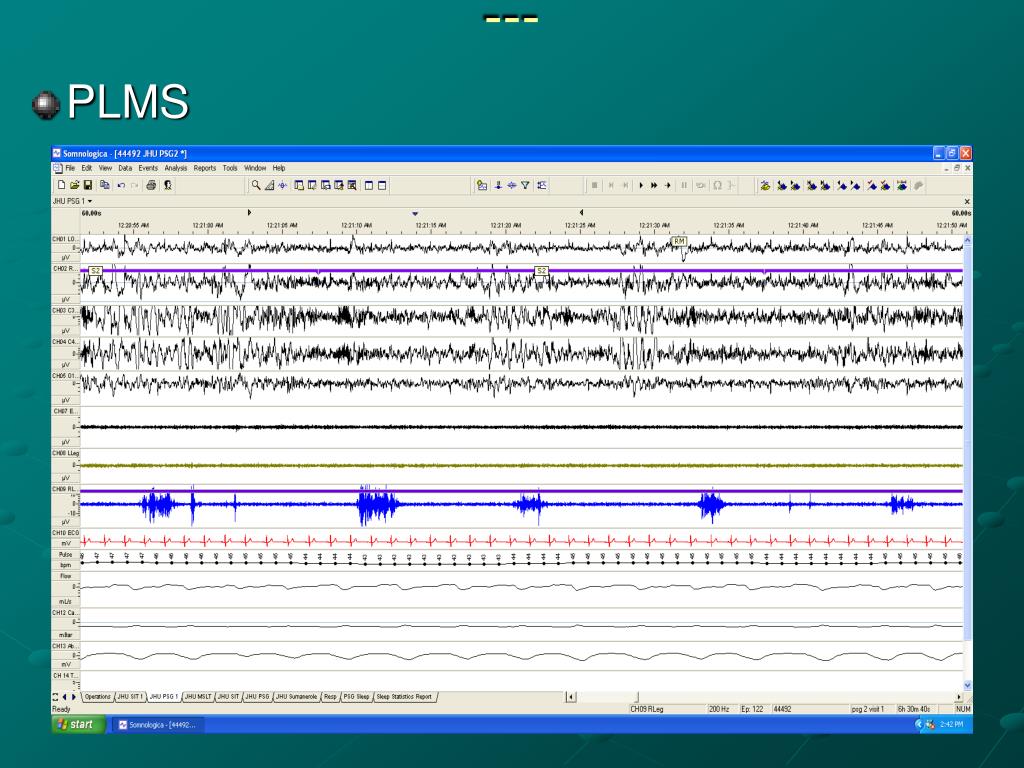
Task: Click the vertical scrollbar down arrow
Action: click(x=967, y=685)
